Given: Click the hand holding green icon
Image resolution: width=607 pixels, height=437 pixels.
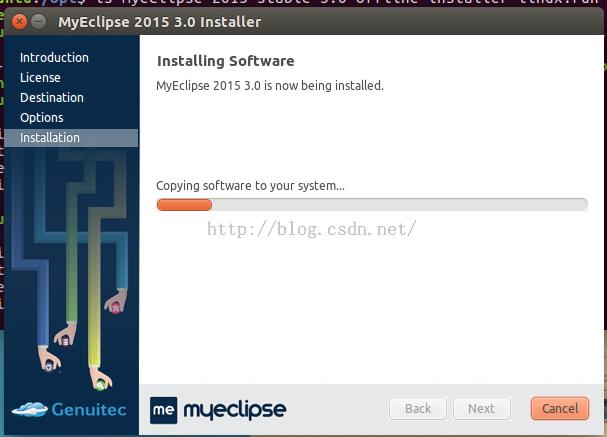Looking at the screenshot, I should point(101,378).
